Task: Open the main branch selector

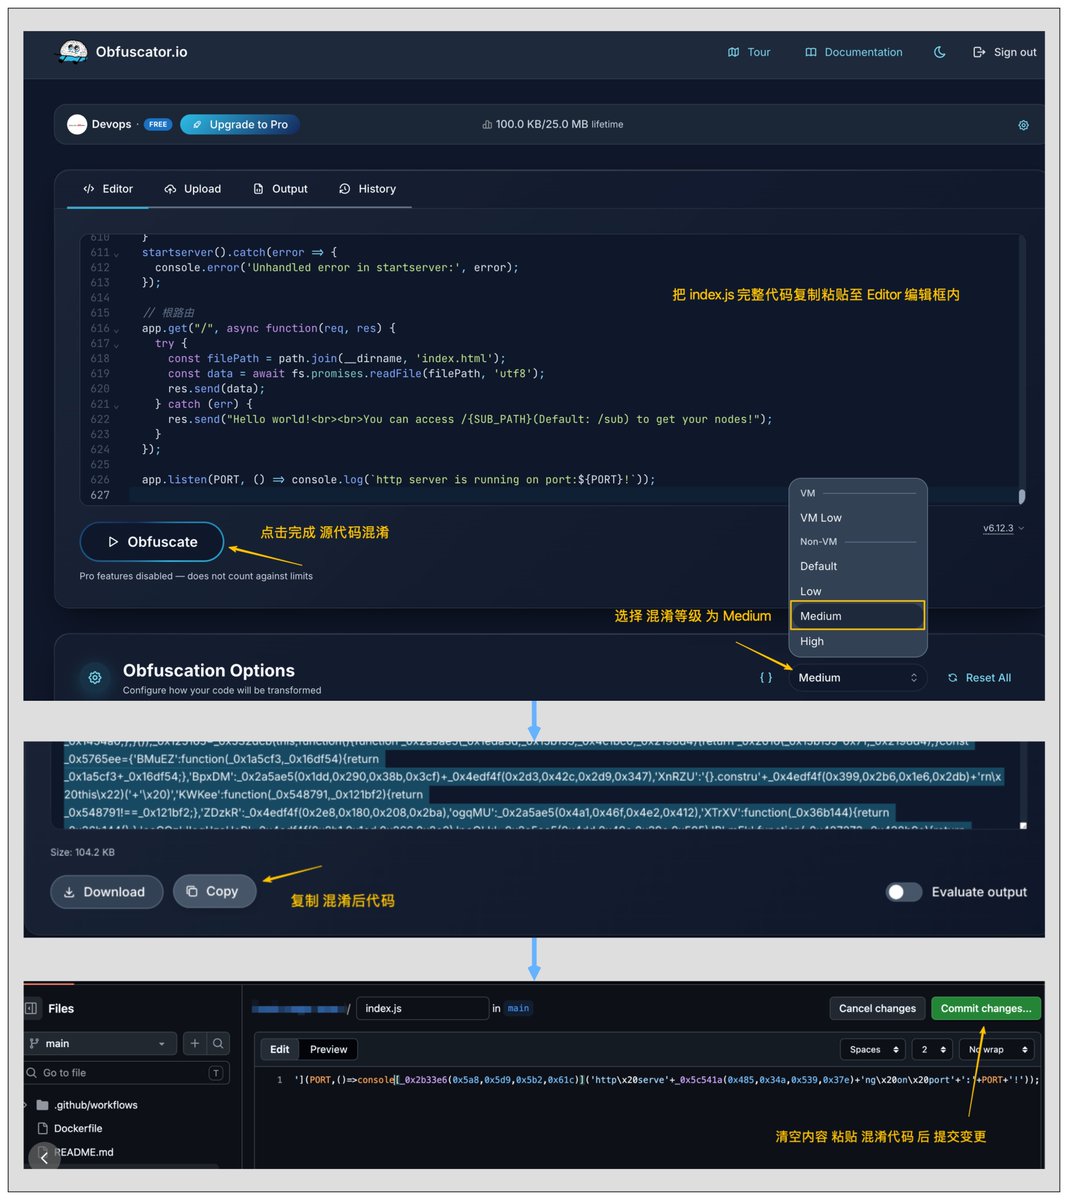Action: pos(101,1043)
